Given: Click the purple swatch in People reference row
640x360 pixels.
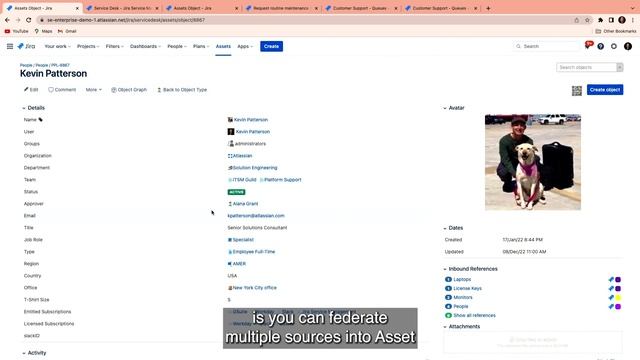Looking at the screenshot, I should coord(618,307).
